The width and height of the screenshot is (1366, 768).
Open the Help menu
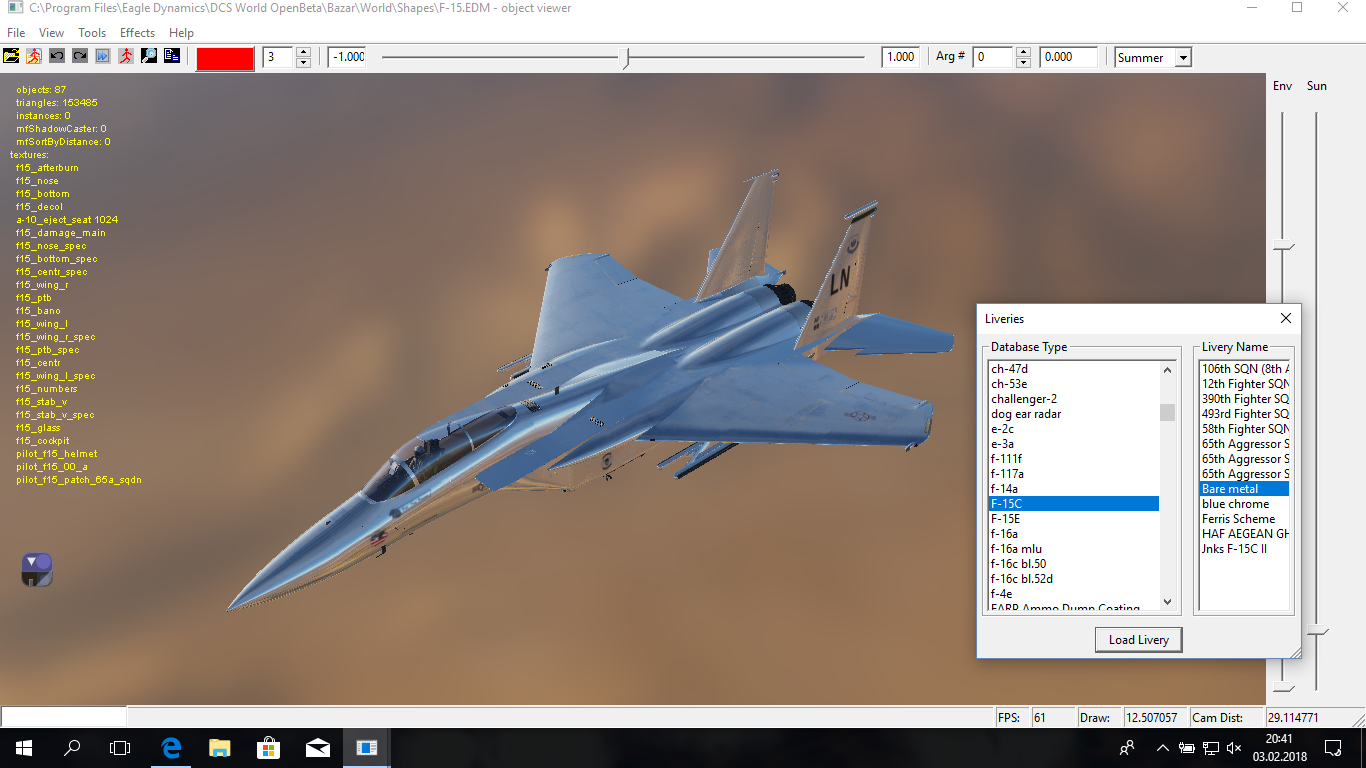[181, 33]
